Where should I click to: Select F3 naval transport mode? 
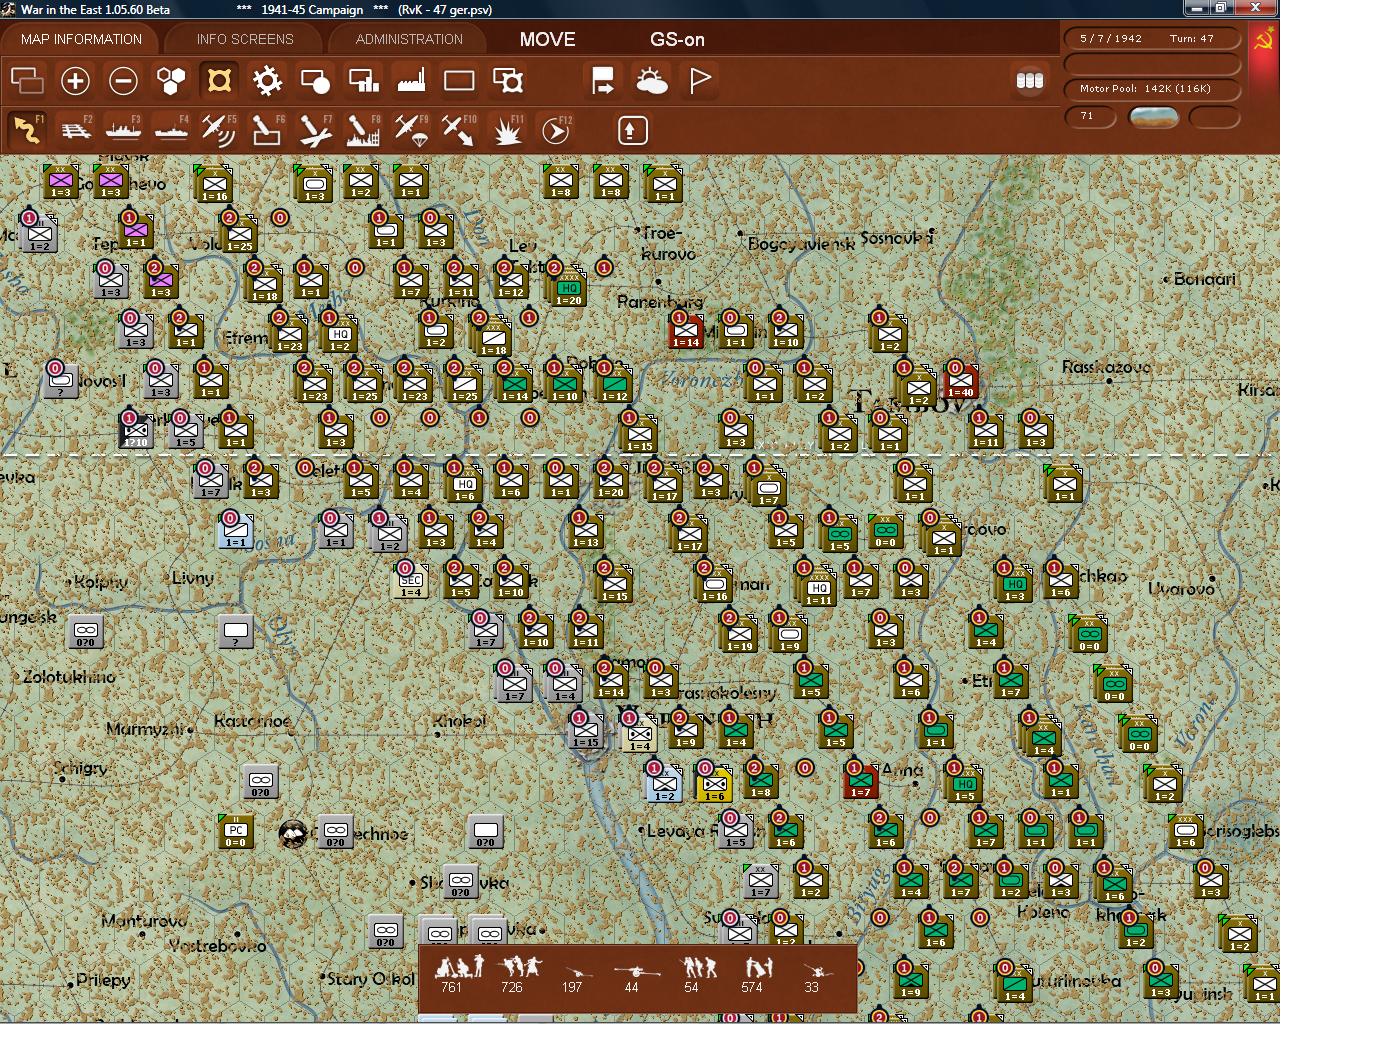(123, 130)
